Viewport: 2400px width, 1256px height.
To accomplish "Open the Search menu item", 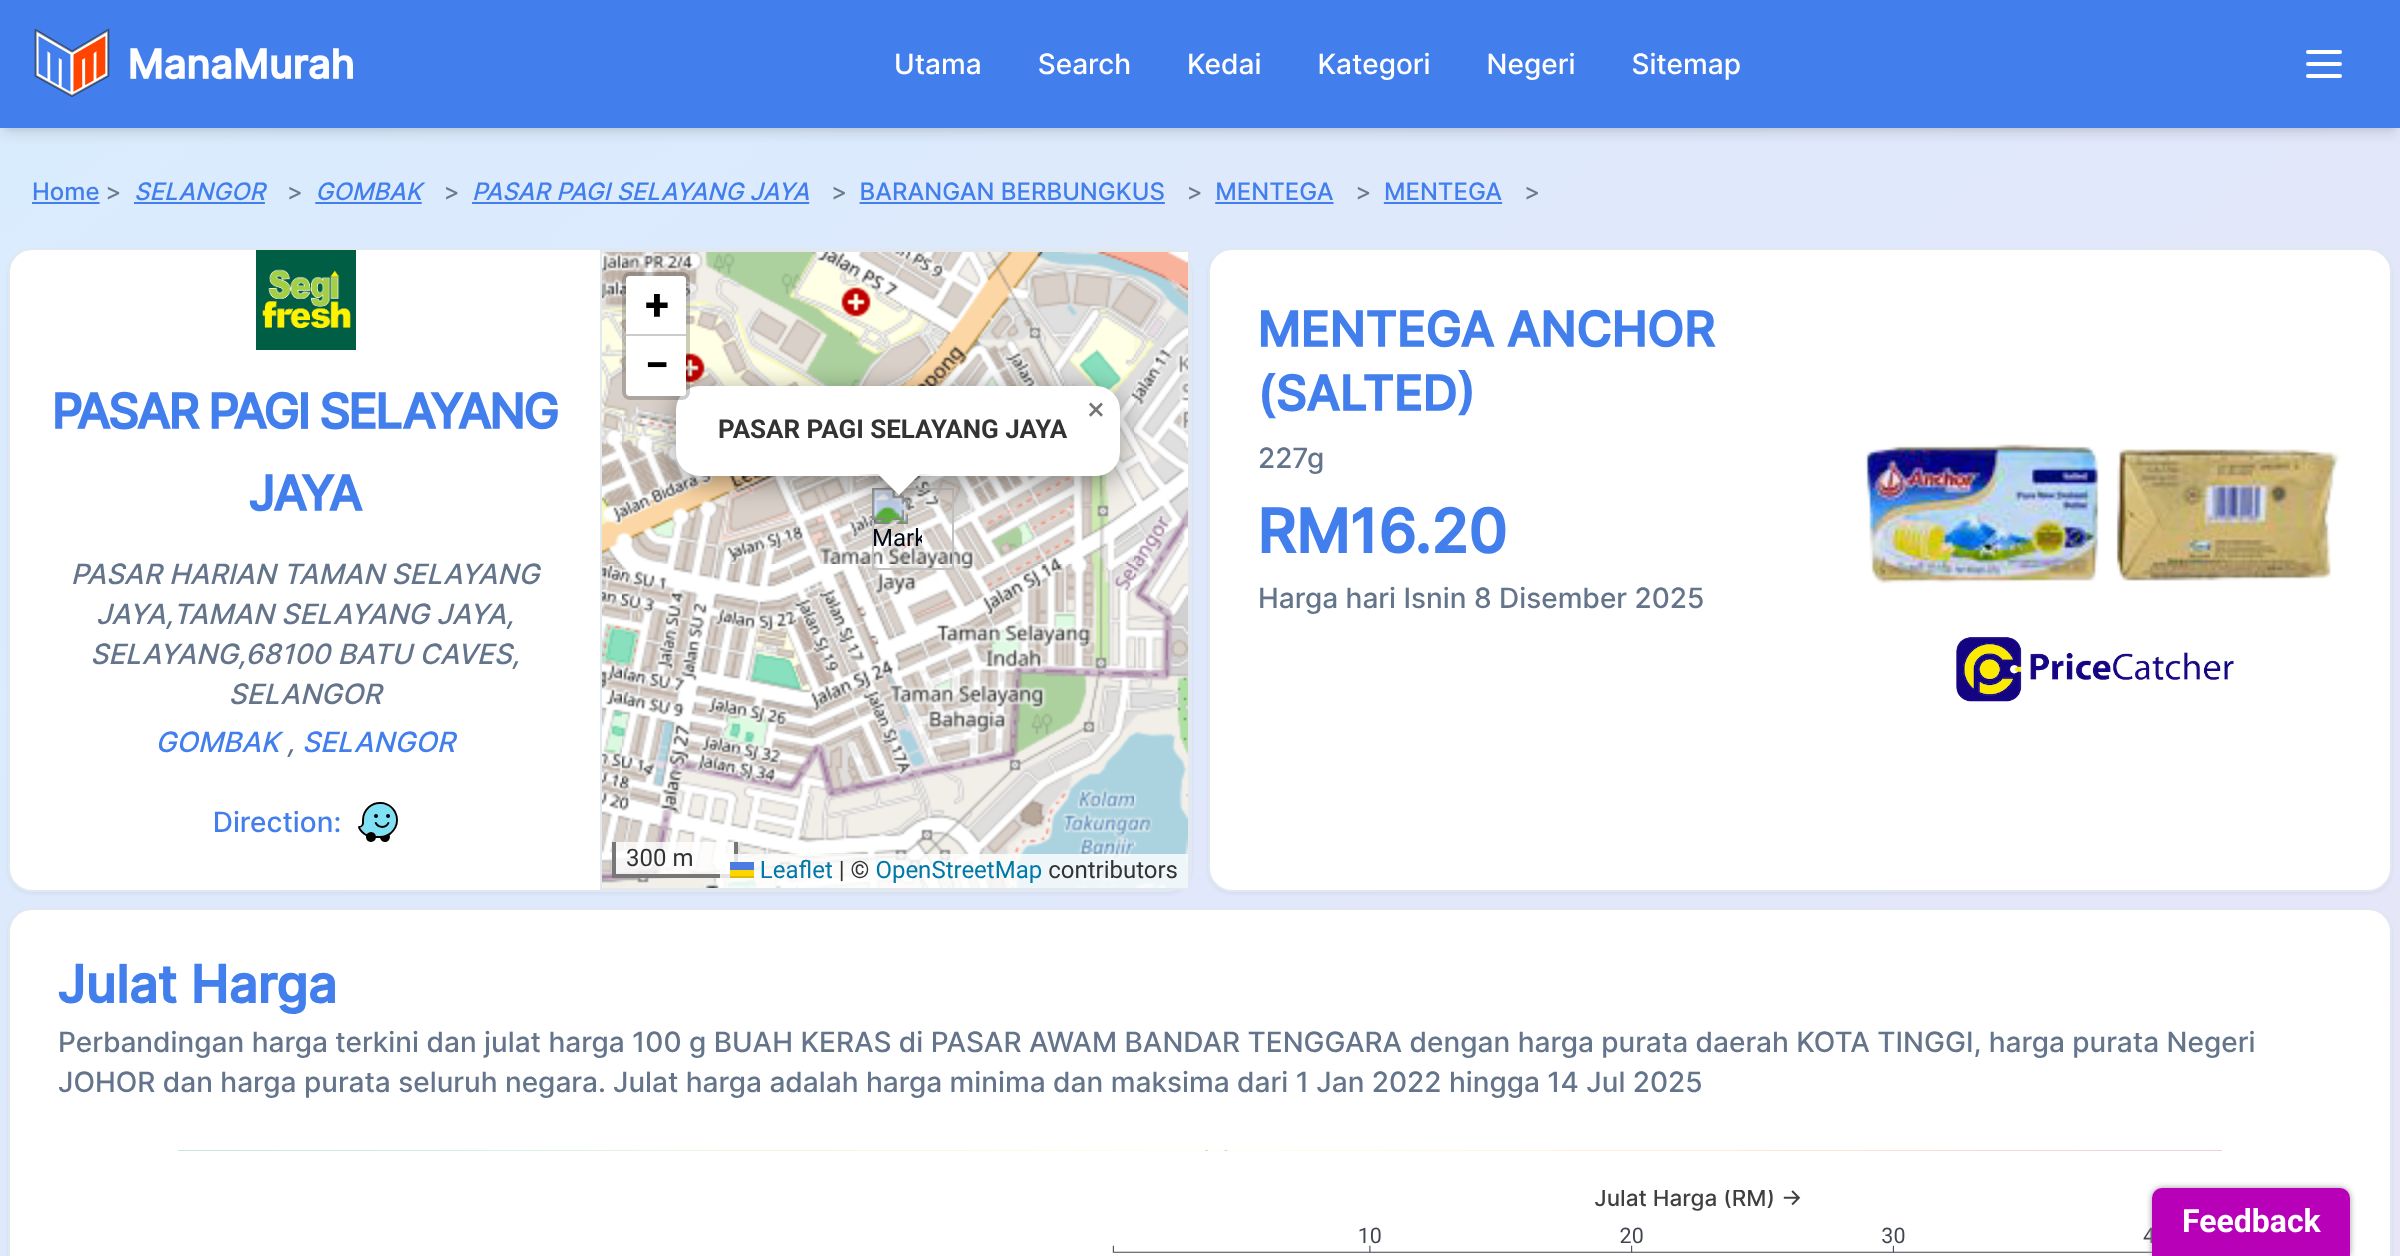I will point(1083,64).
